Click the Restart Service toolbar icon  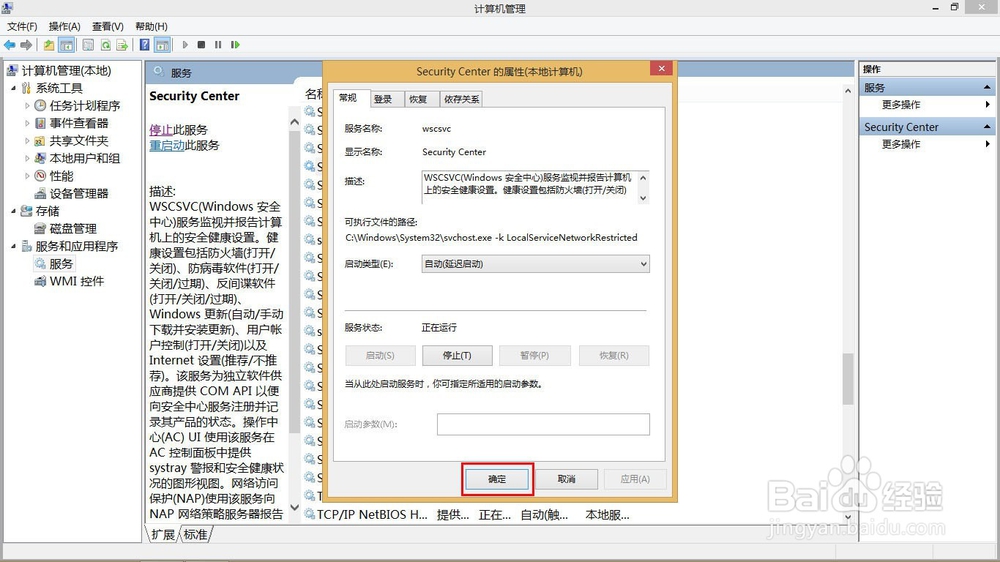click(235, 45)
